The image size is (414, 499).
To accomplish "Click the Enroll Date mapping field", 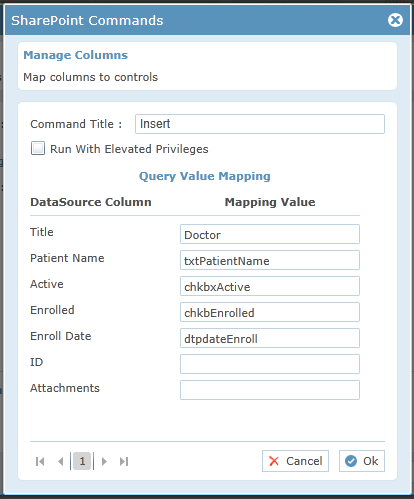I will (x=270, y=338).
